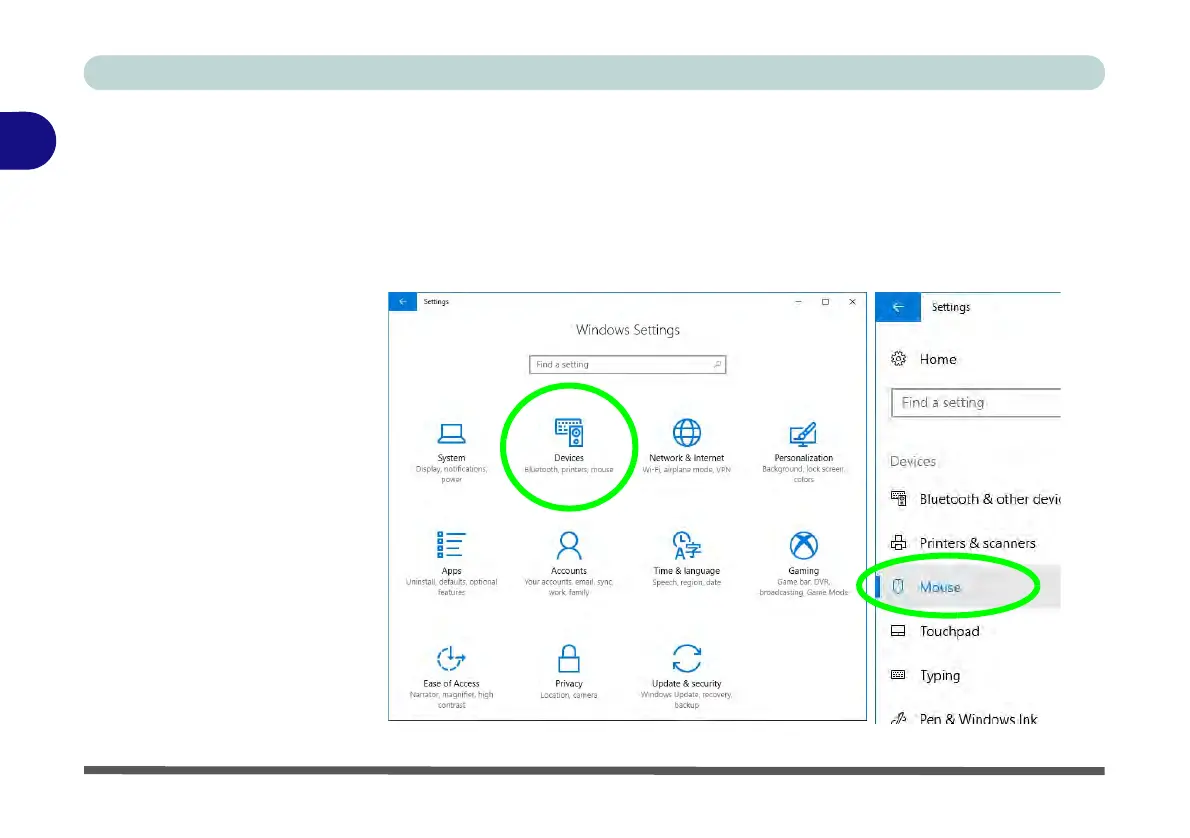Click the Home gear icon in sidebar

[x=899, y=359]
